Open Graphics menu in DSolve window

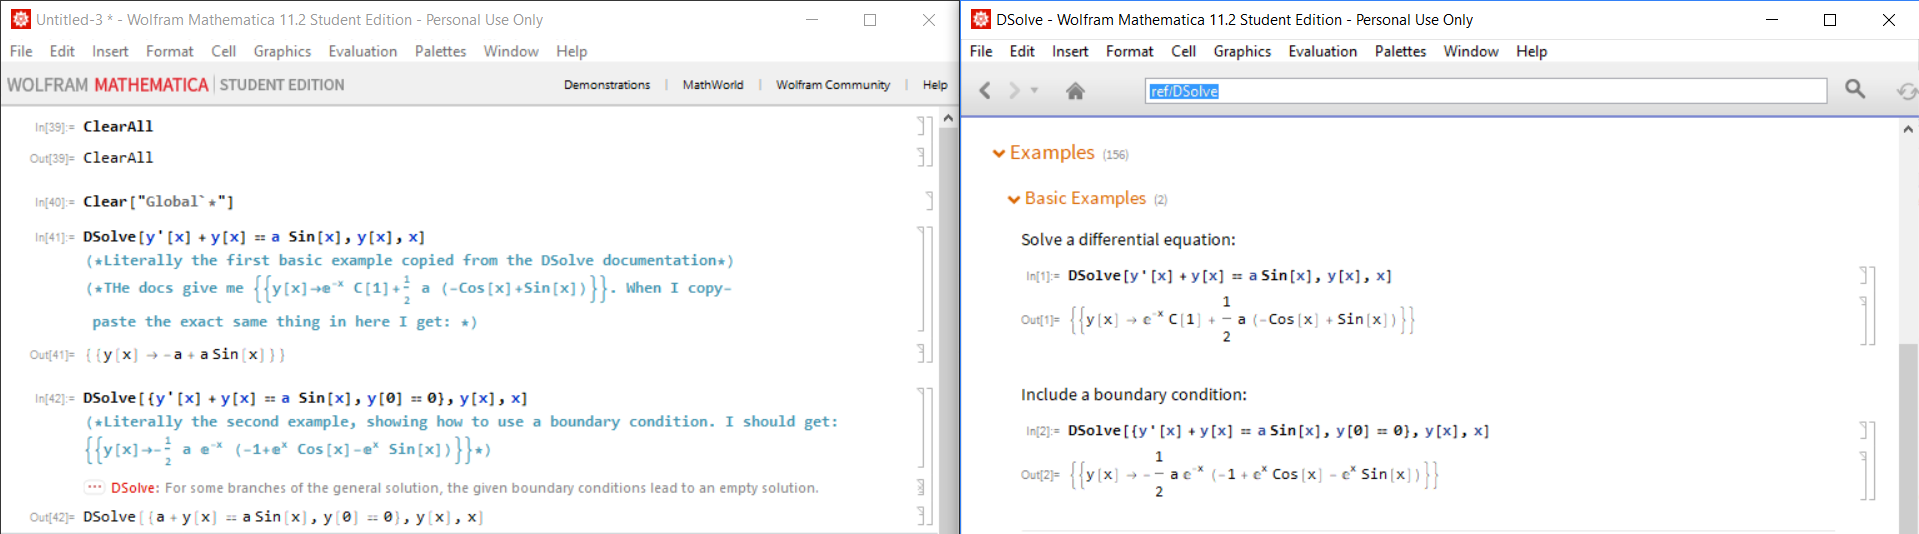pyautogui.click(x=1242, y=51)
